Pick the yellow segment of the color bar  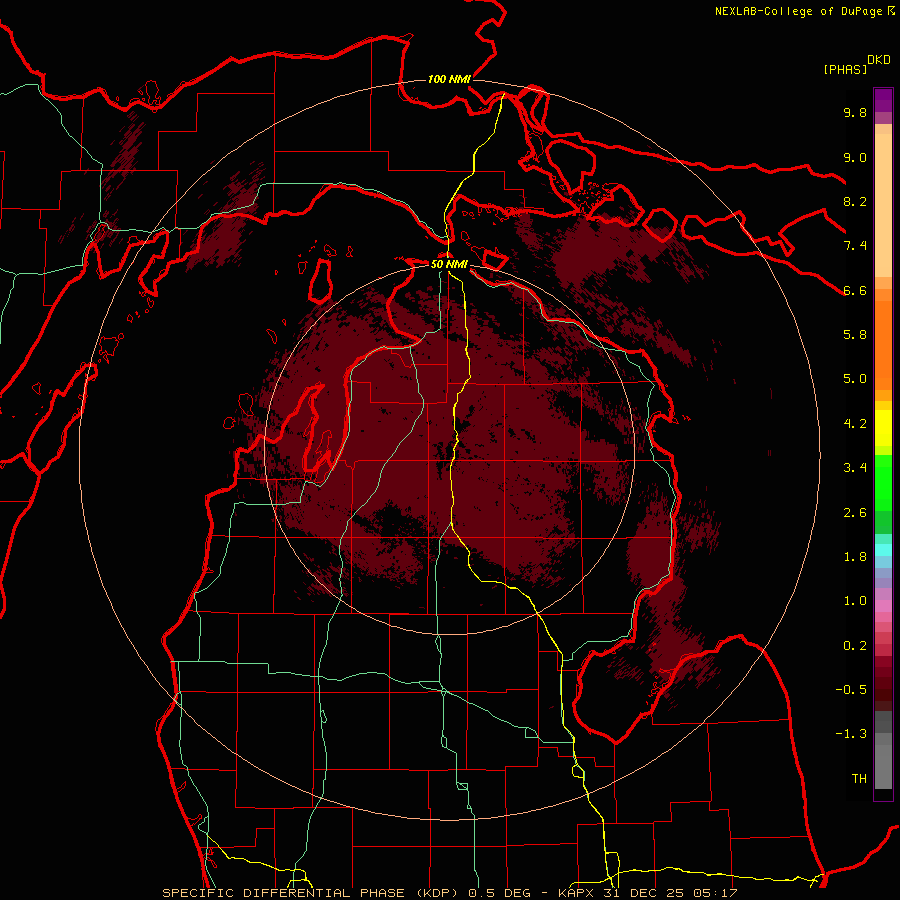[x=883, y=428]
